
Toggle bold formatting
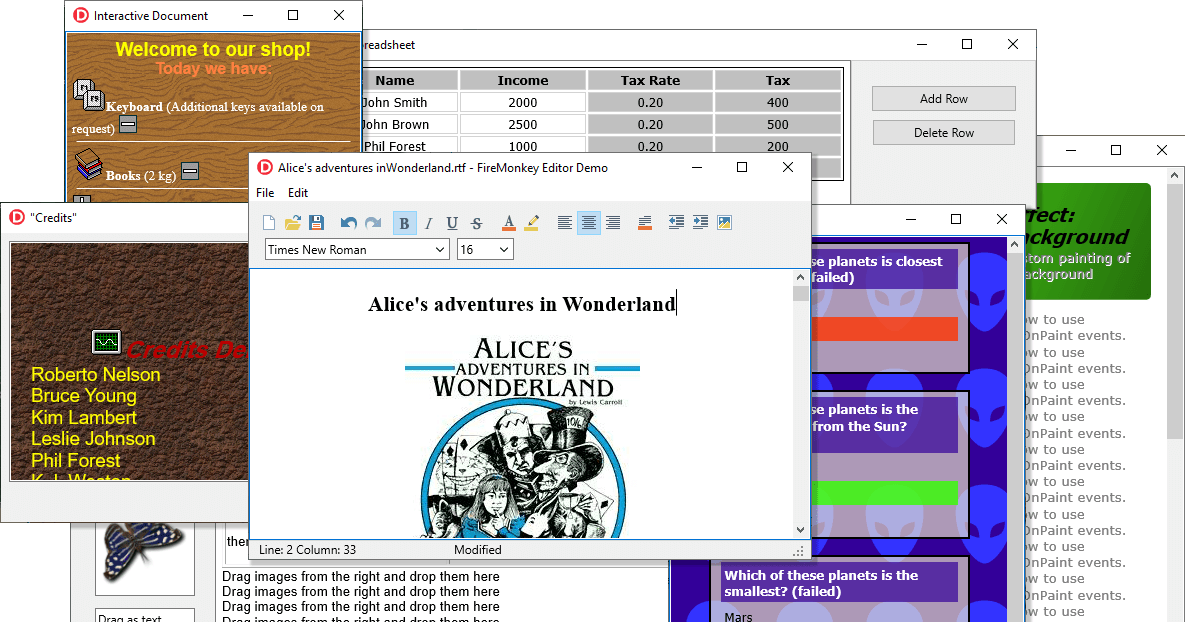coord(404,222)
